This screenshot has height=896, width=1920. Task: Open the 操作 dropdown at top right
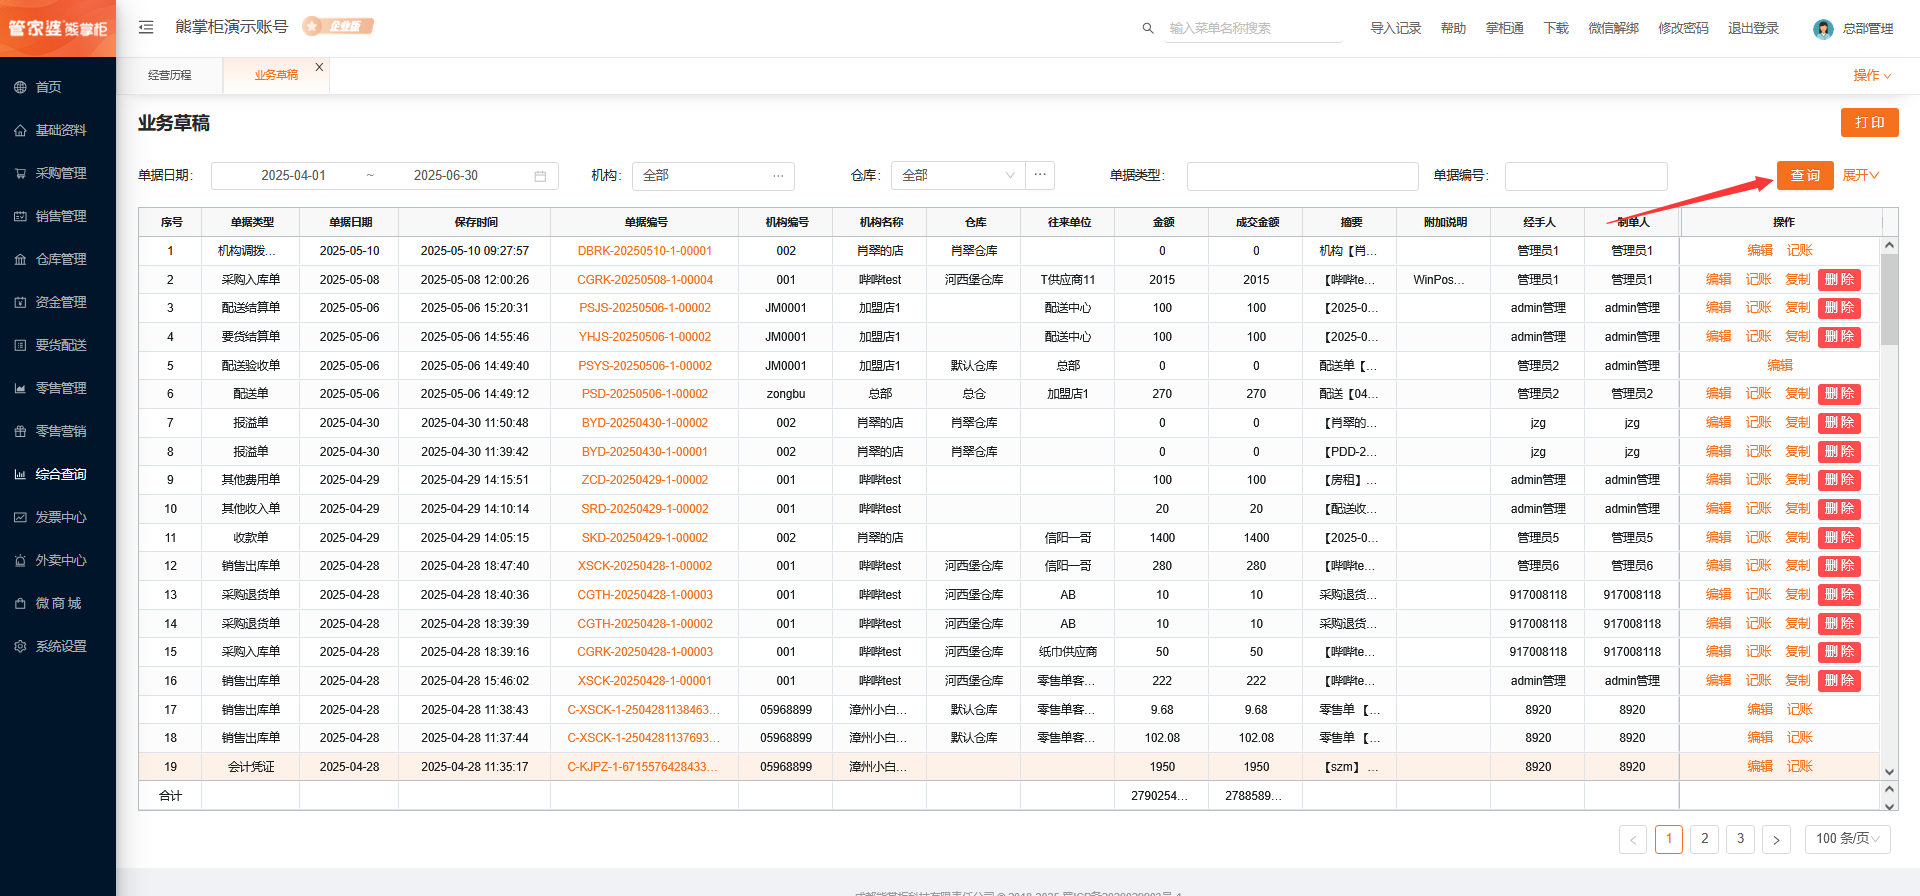[1871, 75]
